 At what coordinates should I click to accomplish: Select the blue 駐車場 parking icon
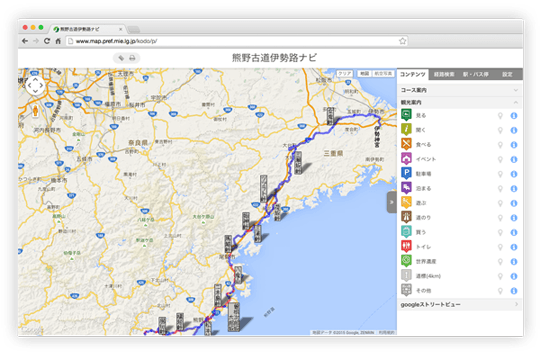tap(406, 173)
